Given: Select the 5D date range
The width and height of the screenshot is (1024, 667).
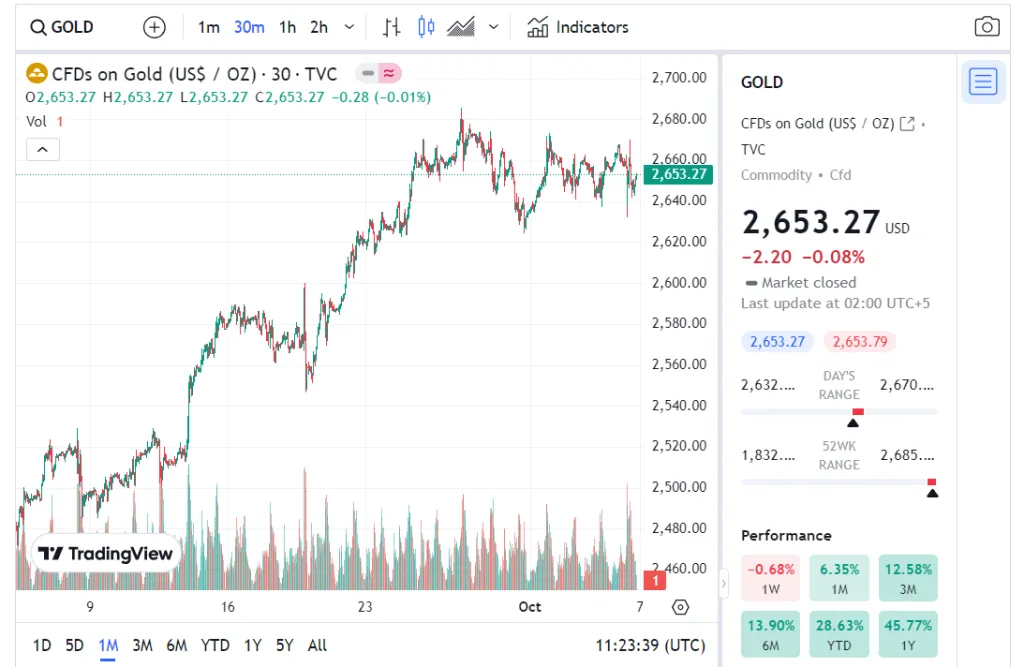Looking at the screenshot, I should coord(74,645).
